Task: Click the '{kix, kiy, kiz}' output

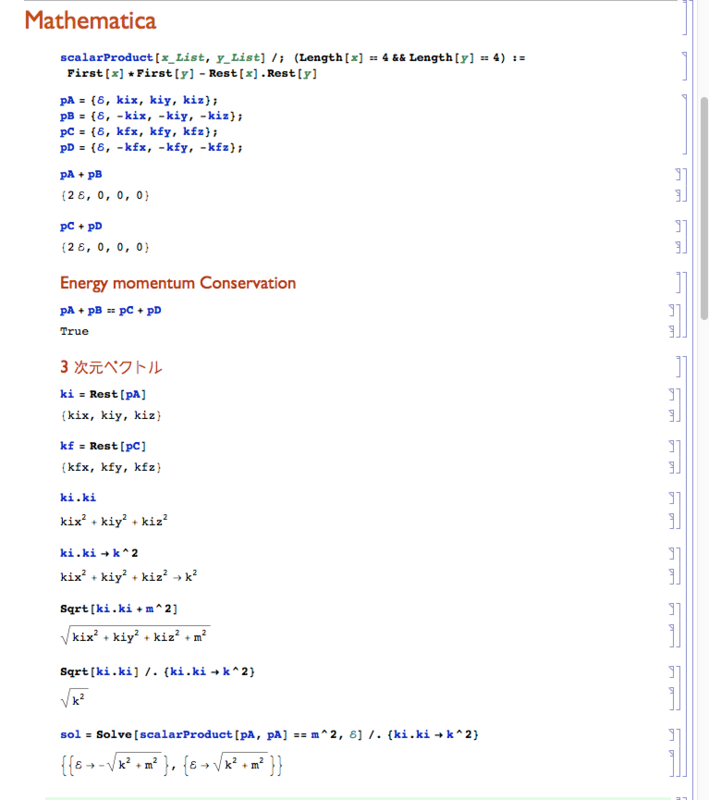Action: tap(111, 415)
